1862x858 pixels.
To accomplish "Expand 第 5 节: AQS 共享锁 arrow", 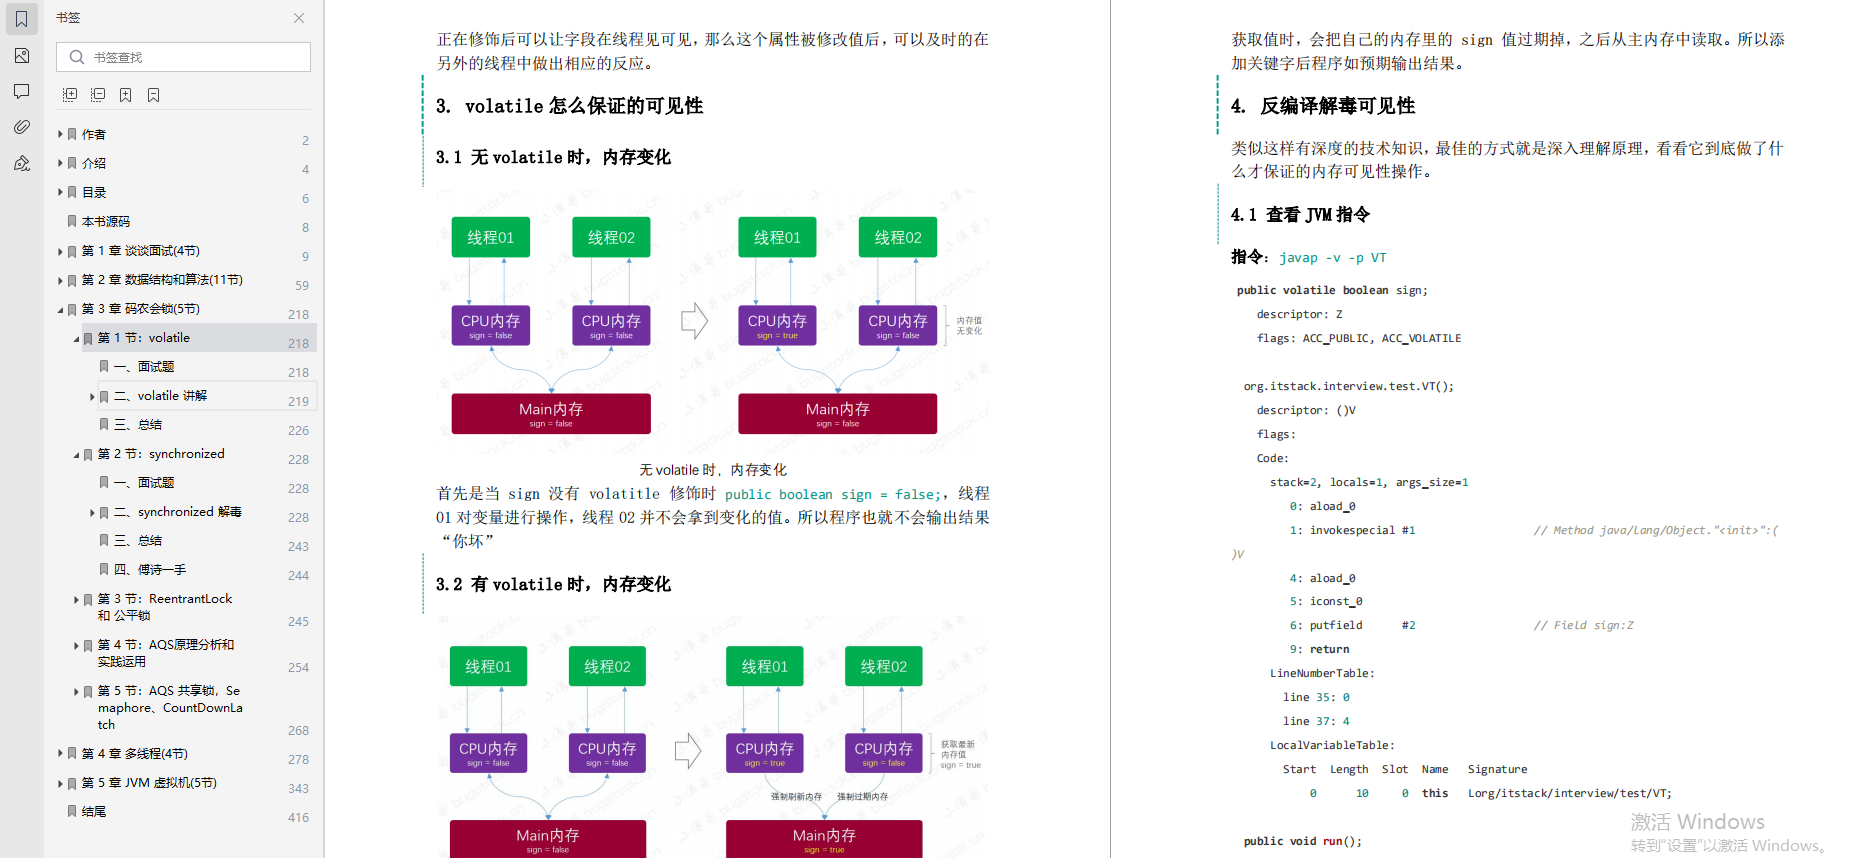I will 76,691.
